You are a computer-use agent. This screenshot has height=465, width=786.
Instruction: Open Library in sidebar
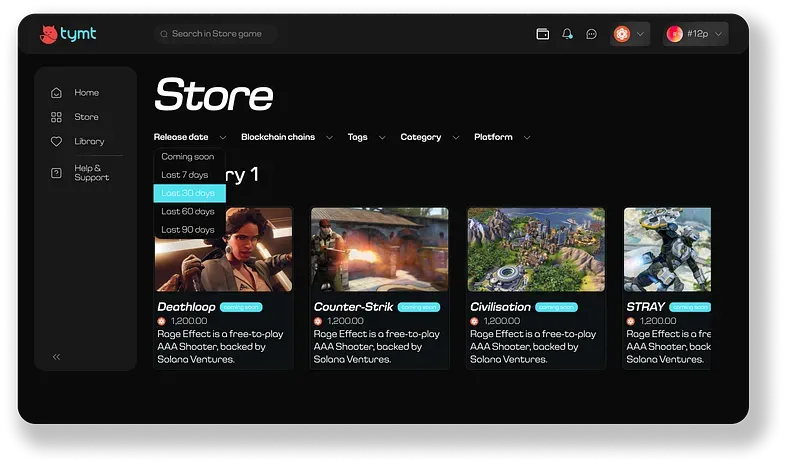(x=89, y=141)
